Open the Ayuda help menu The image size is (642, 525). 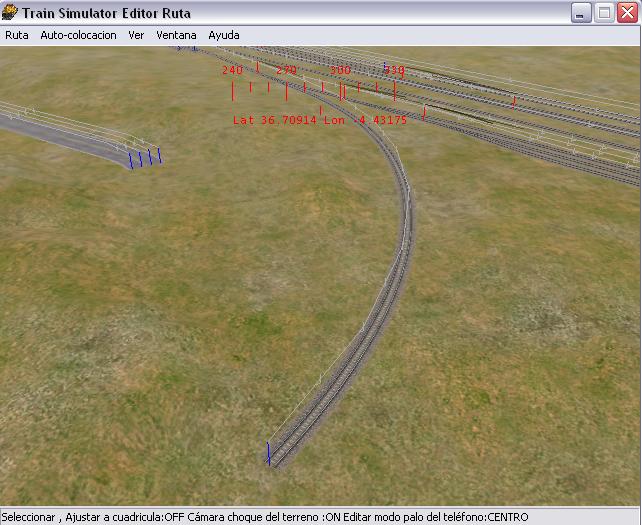(223, 35)
